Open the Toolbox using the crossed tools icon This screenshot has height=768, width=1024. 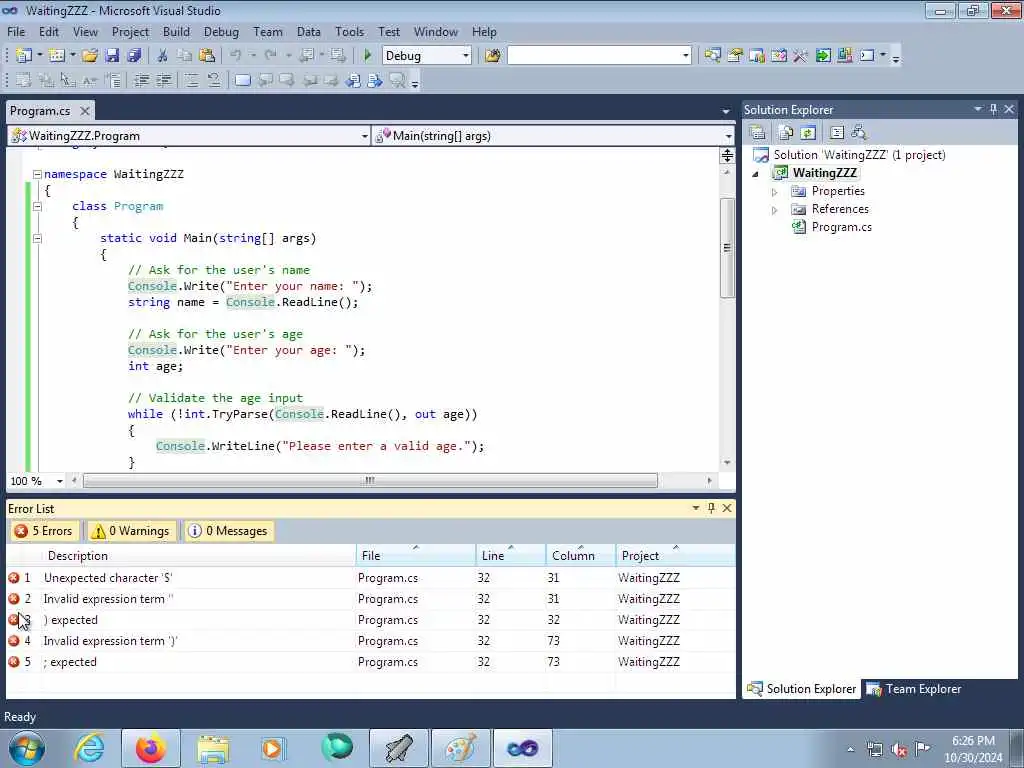tap(801, 56)
